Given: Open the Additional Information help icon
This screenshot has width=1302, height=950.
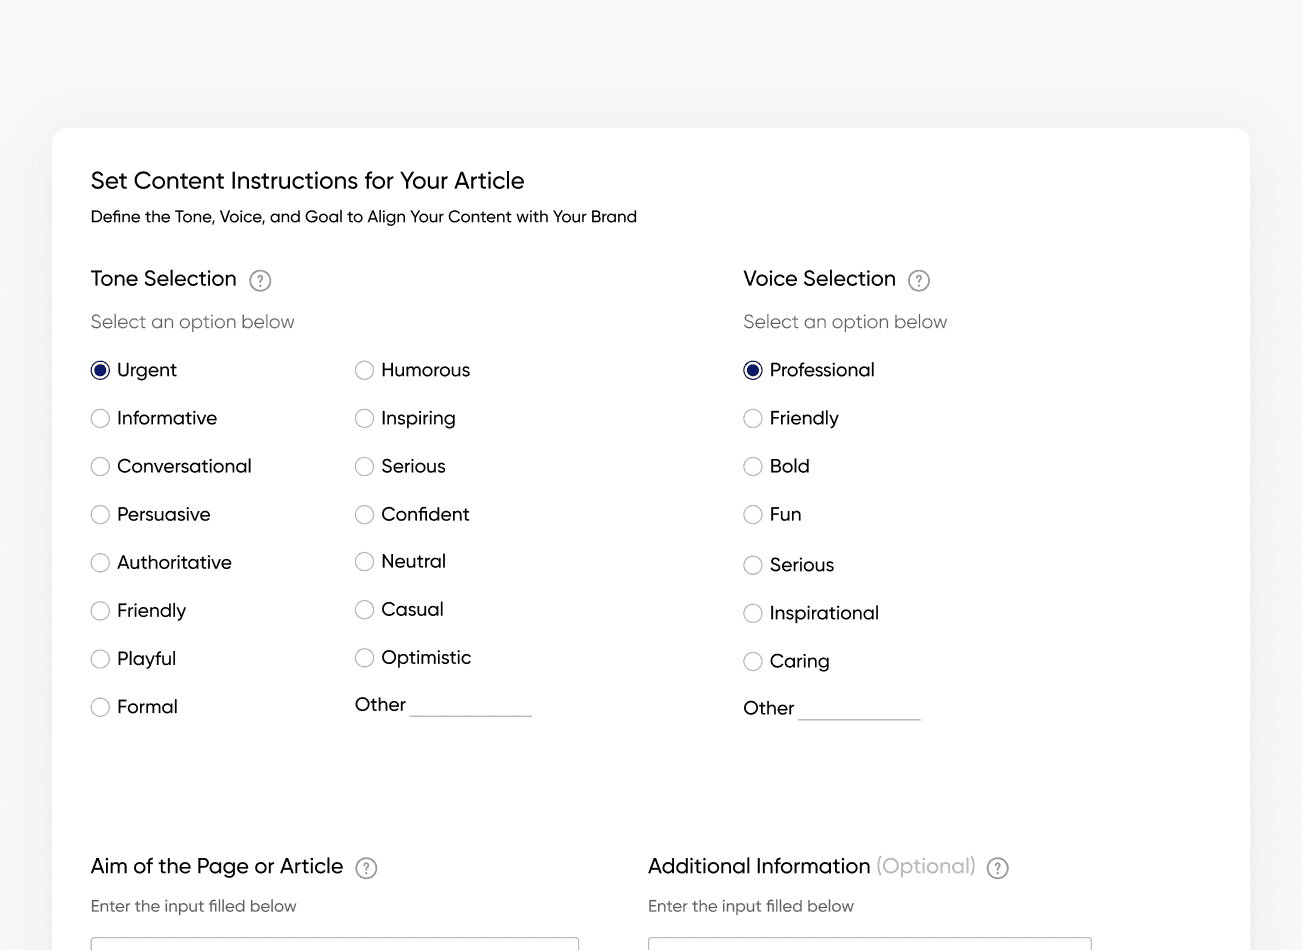Looking at the screenshot, I should point(997,868).
